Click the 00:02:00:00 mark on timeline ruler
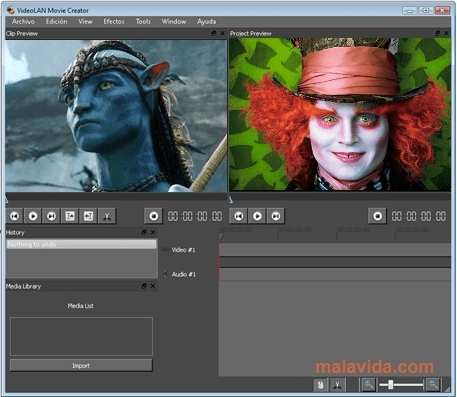 coord(353,230)
